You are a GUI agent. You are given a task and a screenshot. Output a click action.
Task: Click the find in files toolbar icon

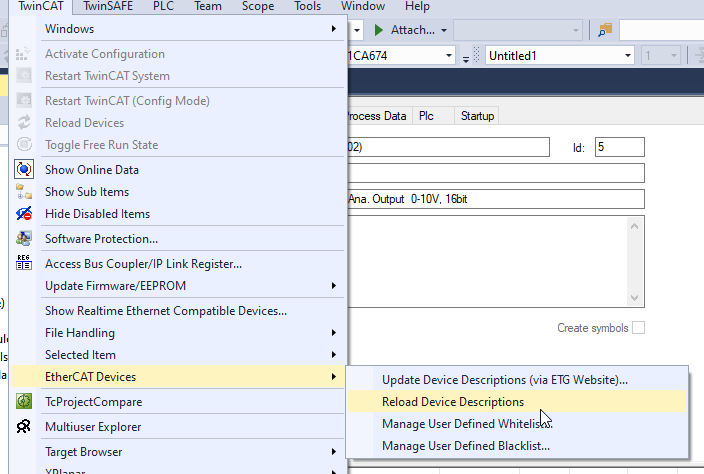click(x=605, y=30)
